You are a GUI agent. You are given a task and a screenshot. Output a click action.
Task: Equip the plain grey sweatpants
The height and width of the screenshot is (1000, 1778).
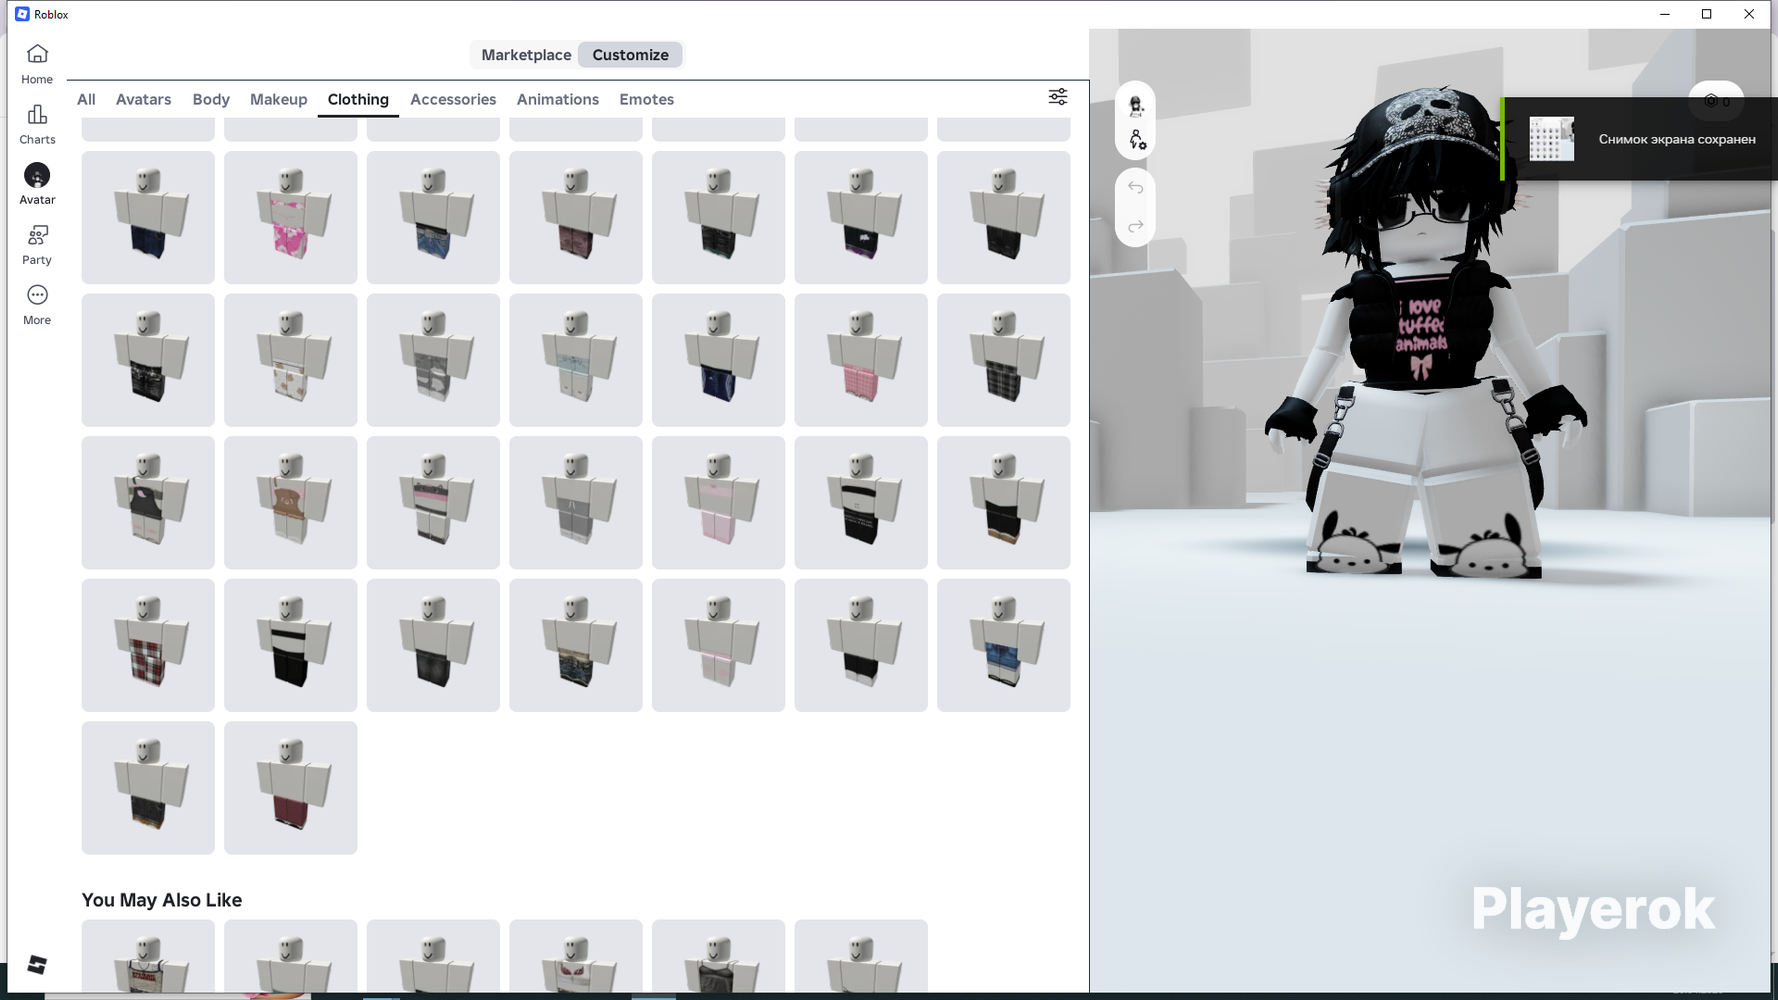[x=576, y=503]
